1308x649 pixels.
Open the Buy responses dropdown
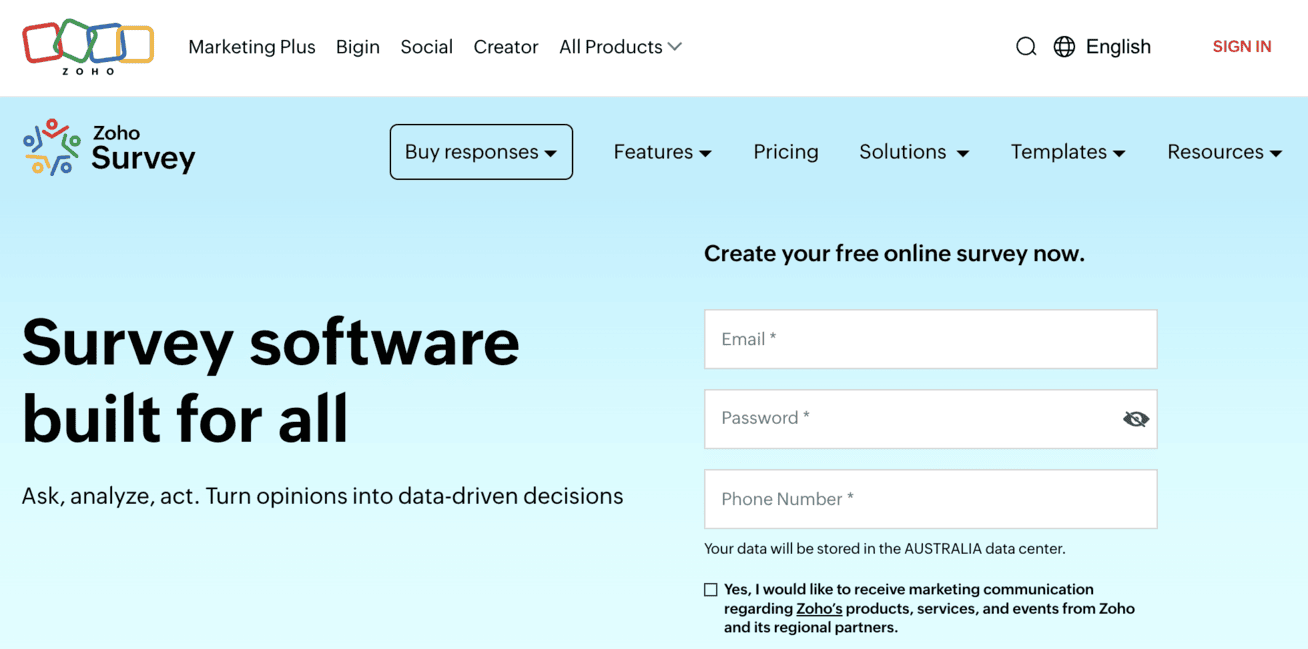[481, 152]
